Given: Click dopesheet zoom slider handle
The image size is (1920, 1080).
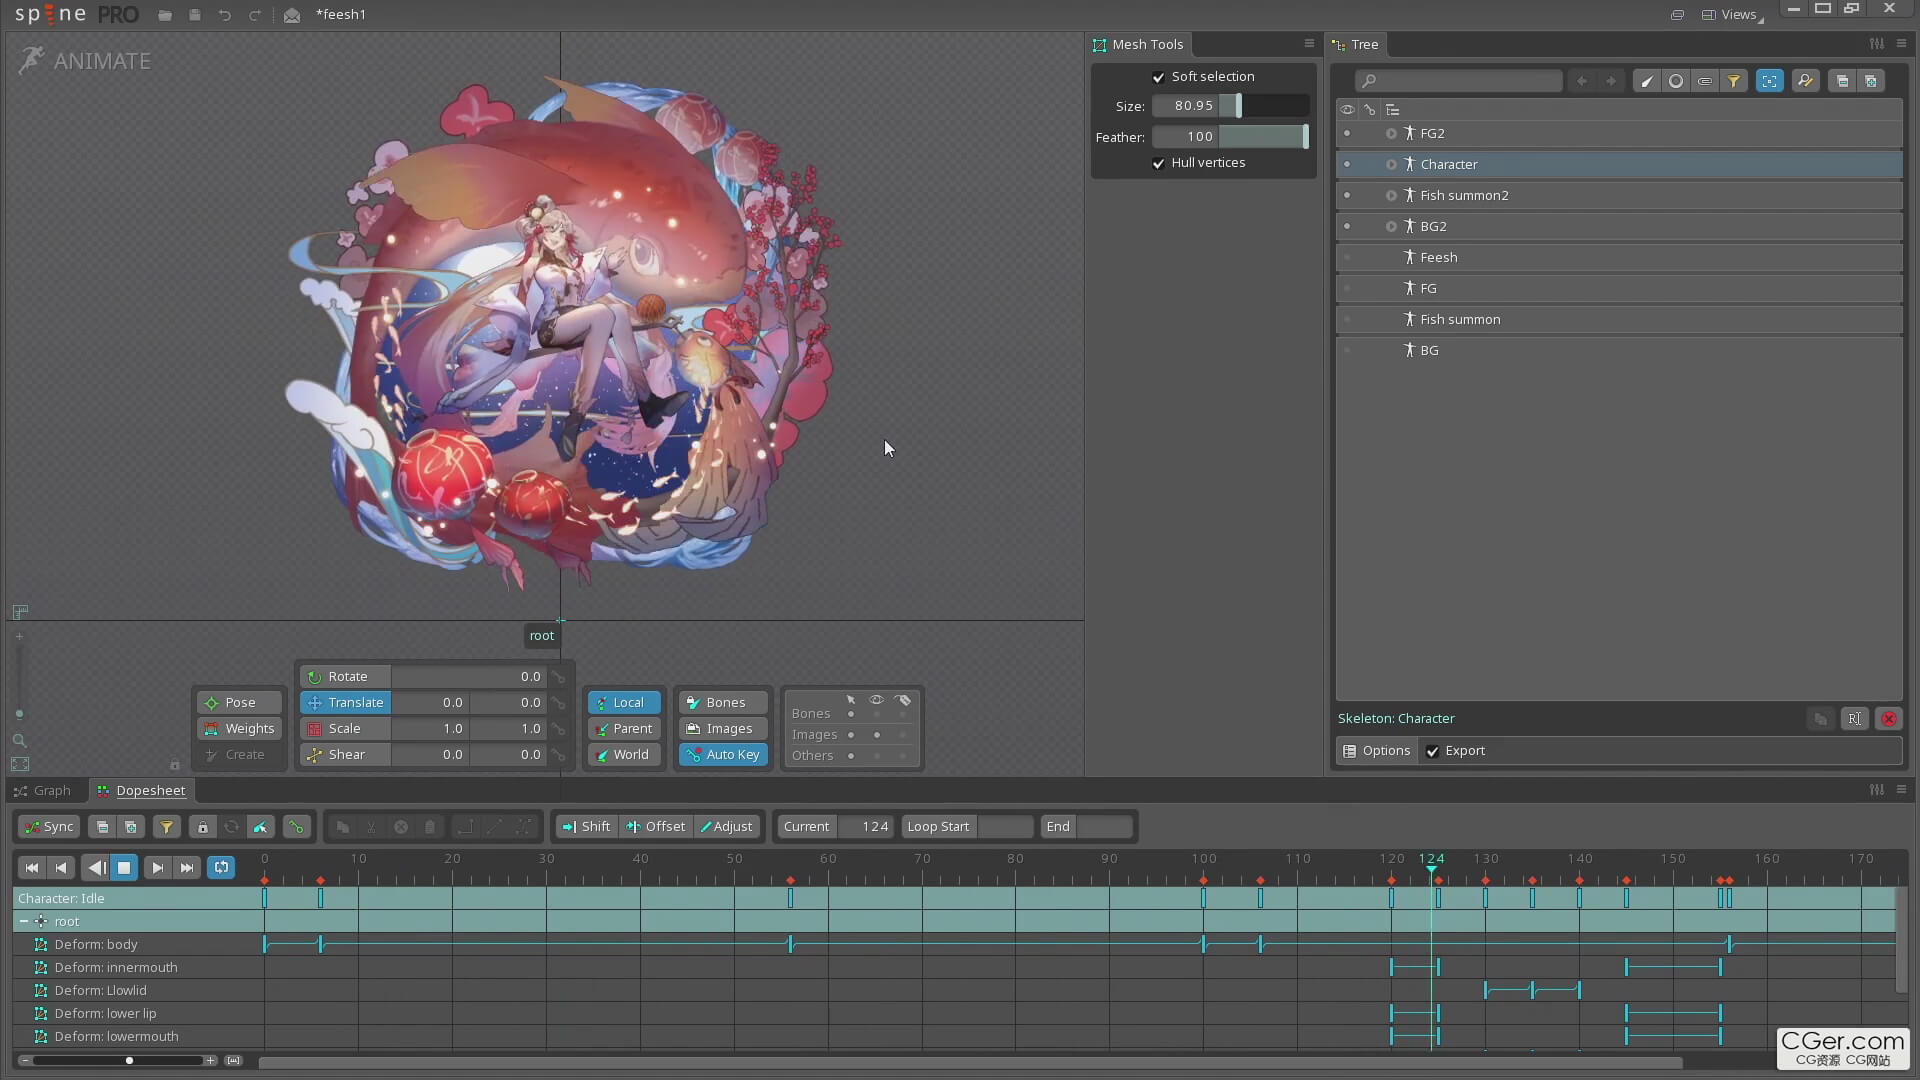Looking at the screenshot, I should point(129,1061).
